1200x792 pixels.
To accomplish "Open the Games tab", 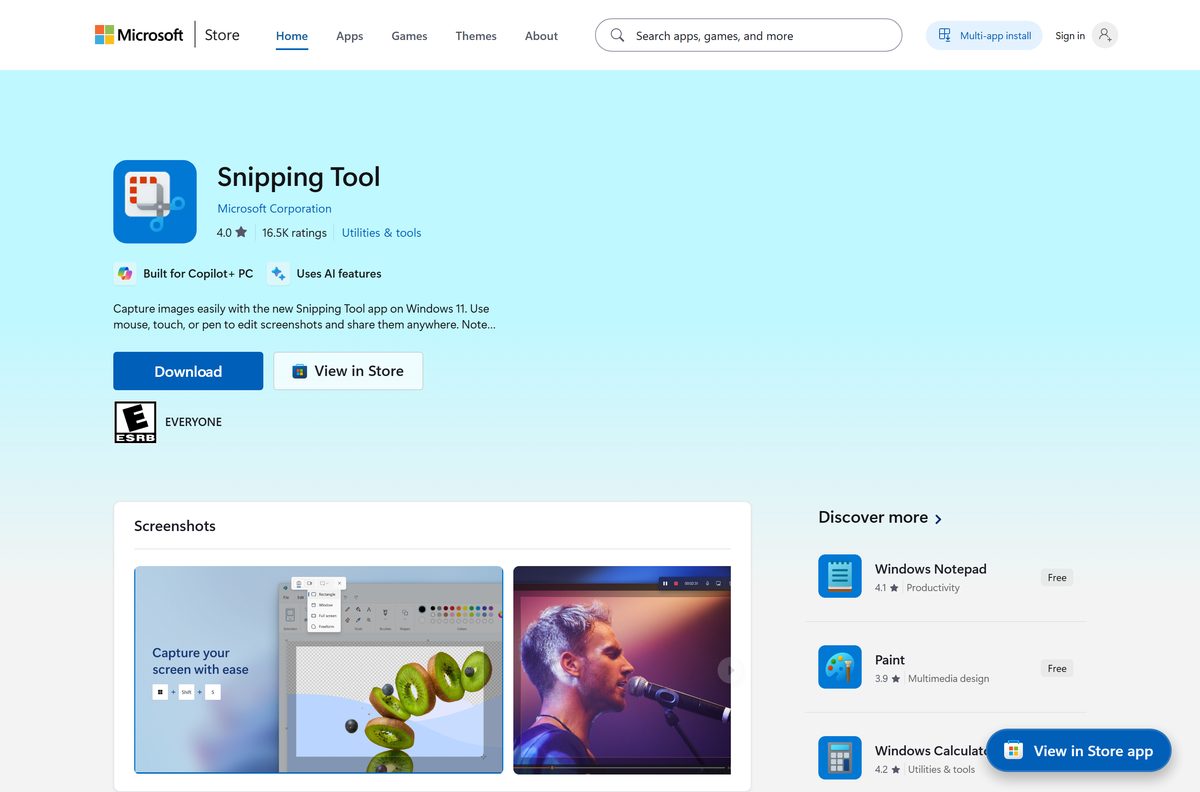I will [x=409, y=36].
